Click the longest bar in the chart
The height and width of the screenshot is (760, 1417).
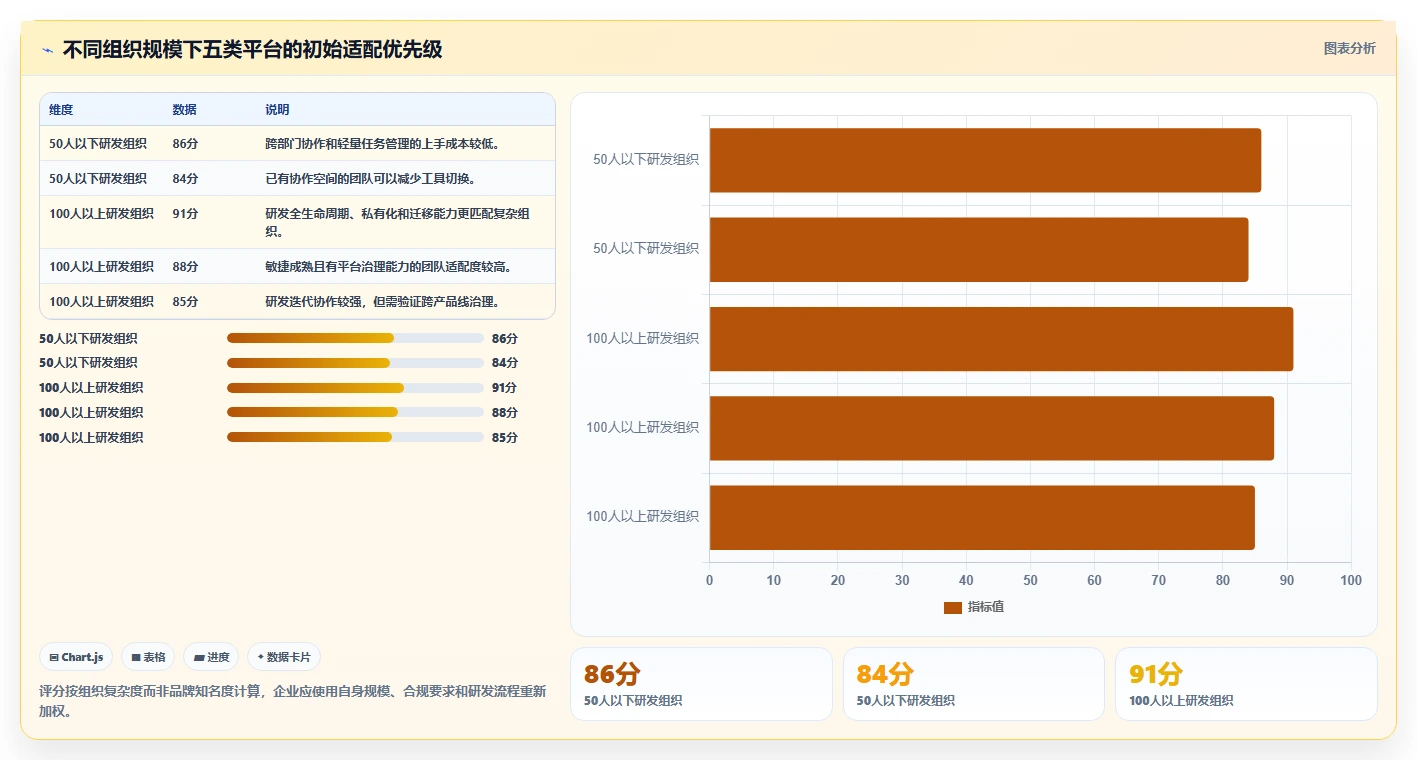point(1001,339)
